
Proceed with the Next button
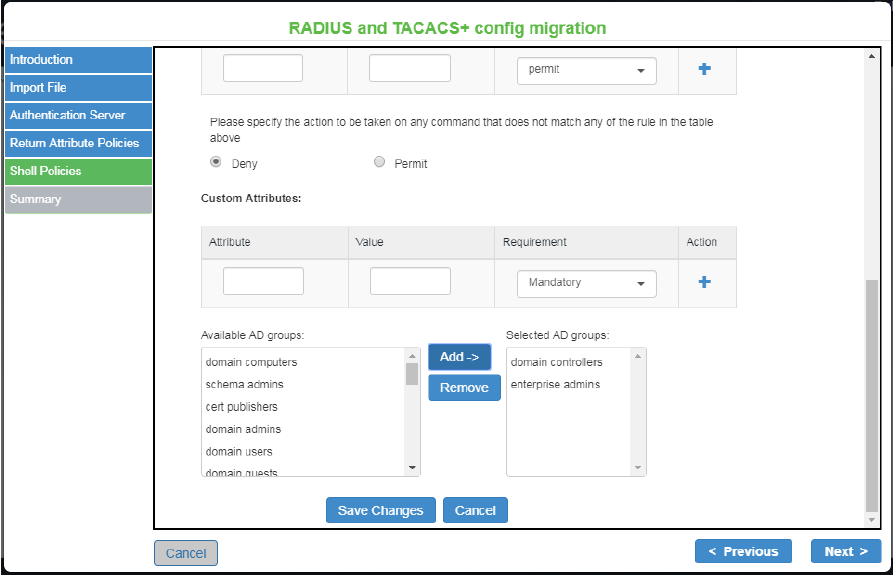(846, 551)
